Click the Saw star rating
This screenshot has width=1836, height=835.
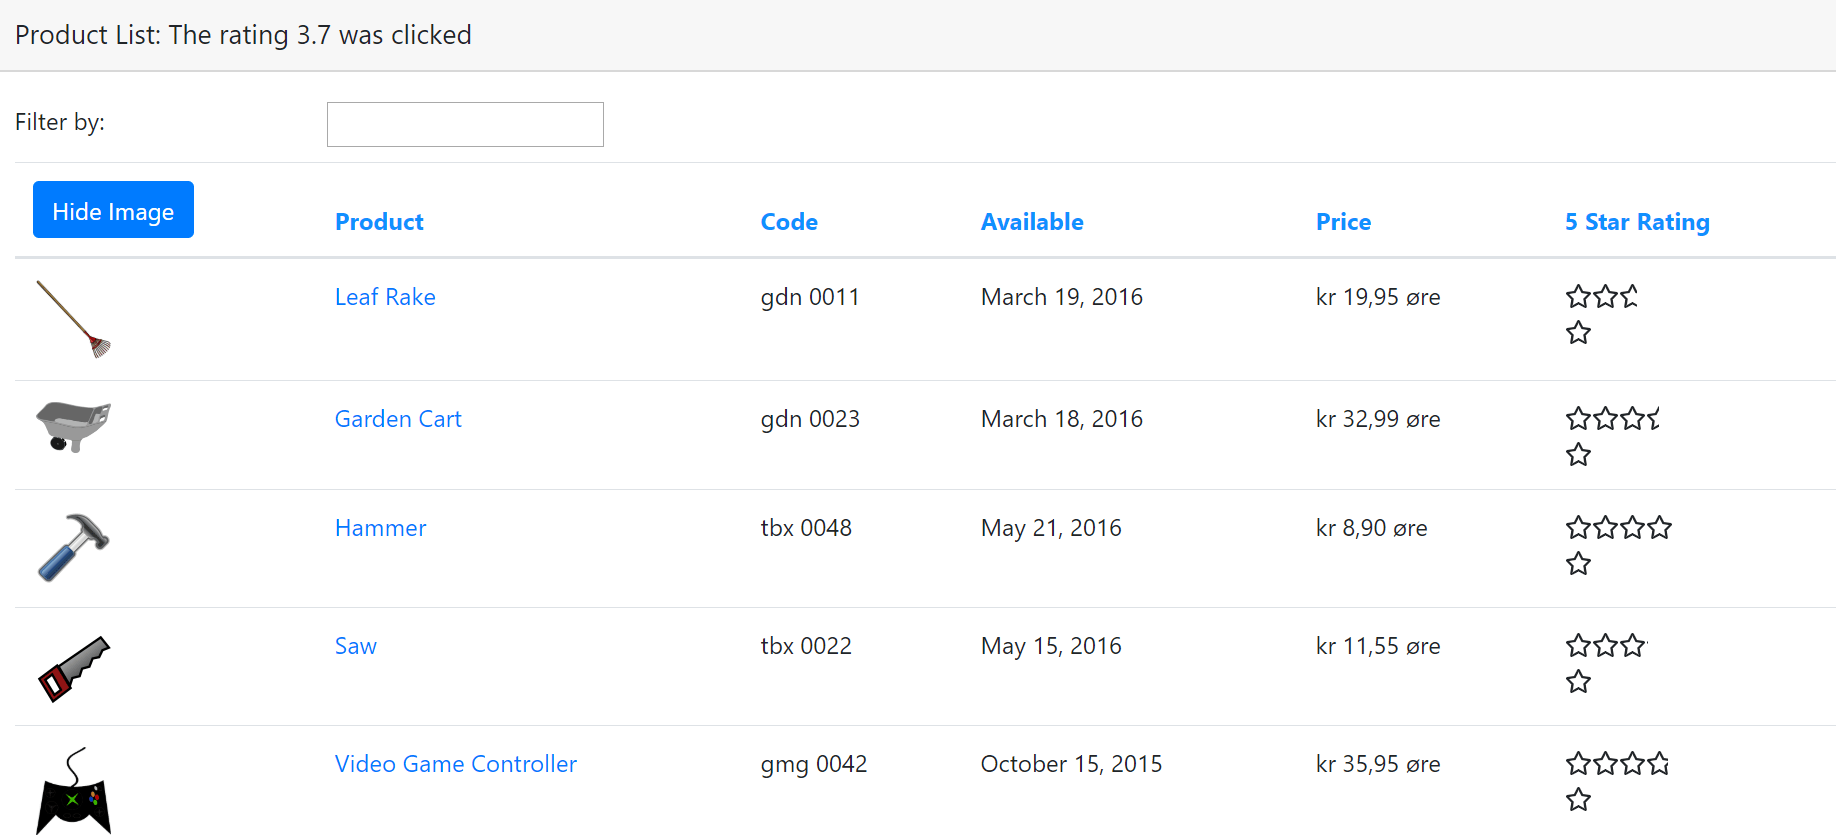click(1605, 646)
